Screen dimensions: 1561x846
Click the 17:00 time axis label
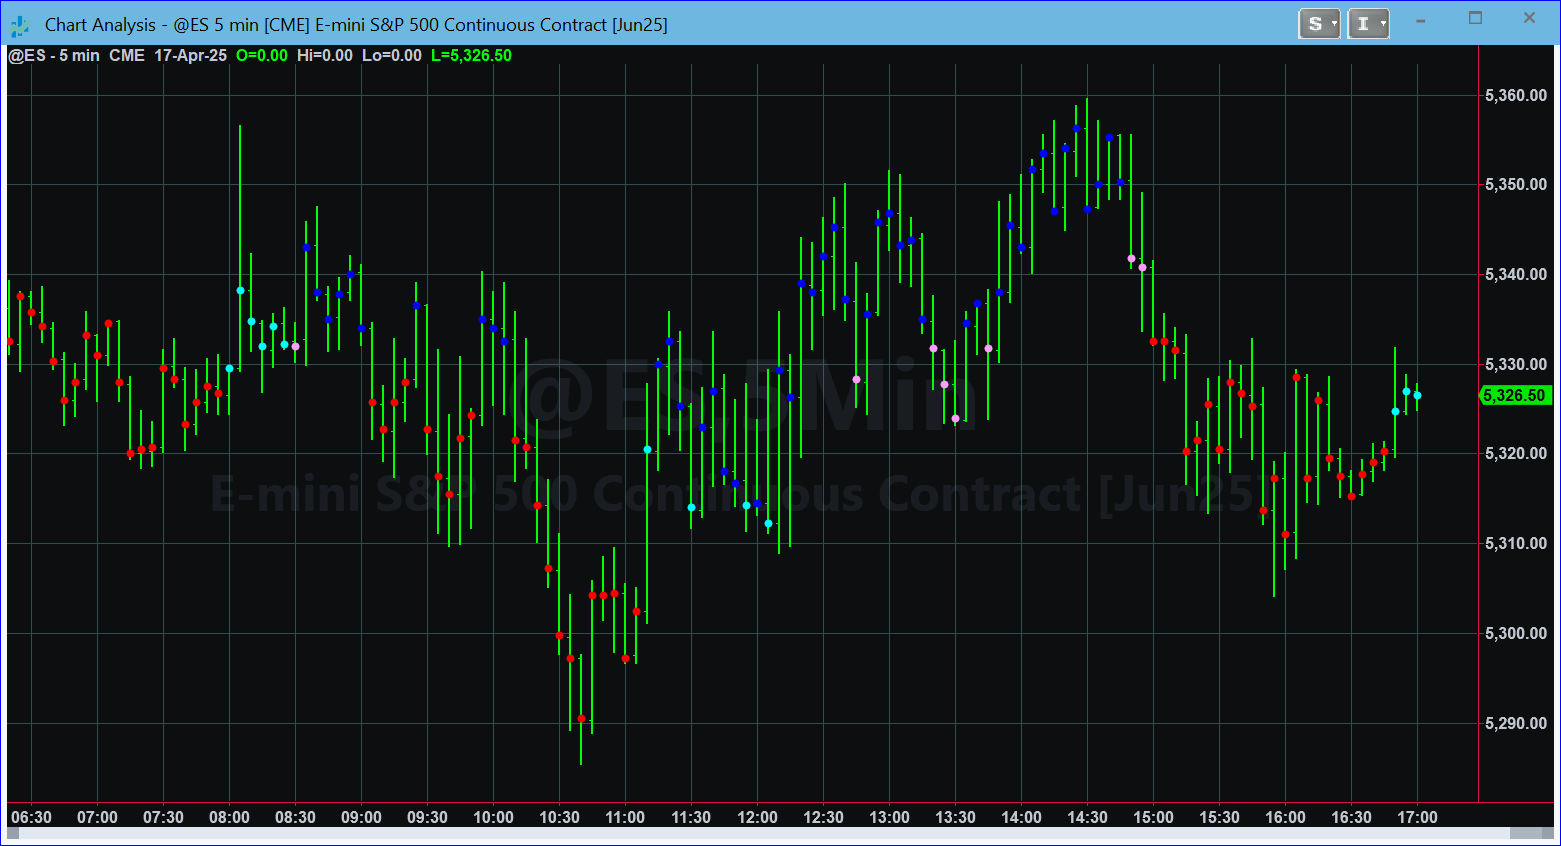[1417, 817]
